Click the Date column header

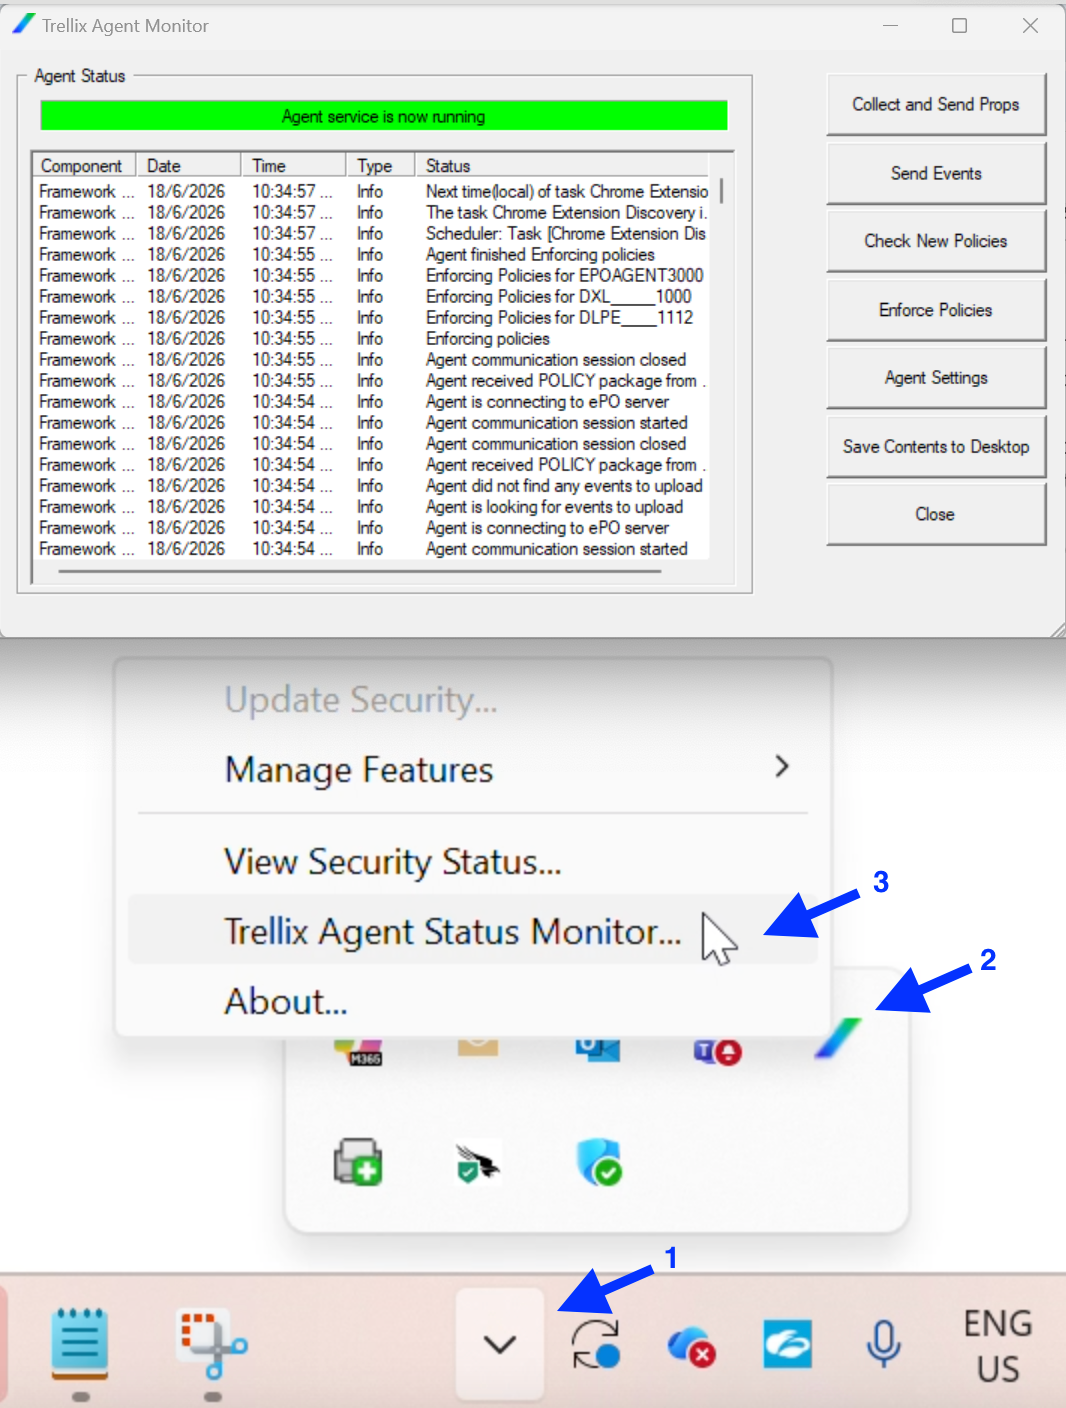pyautogui.click(x=189, y=165)
